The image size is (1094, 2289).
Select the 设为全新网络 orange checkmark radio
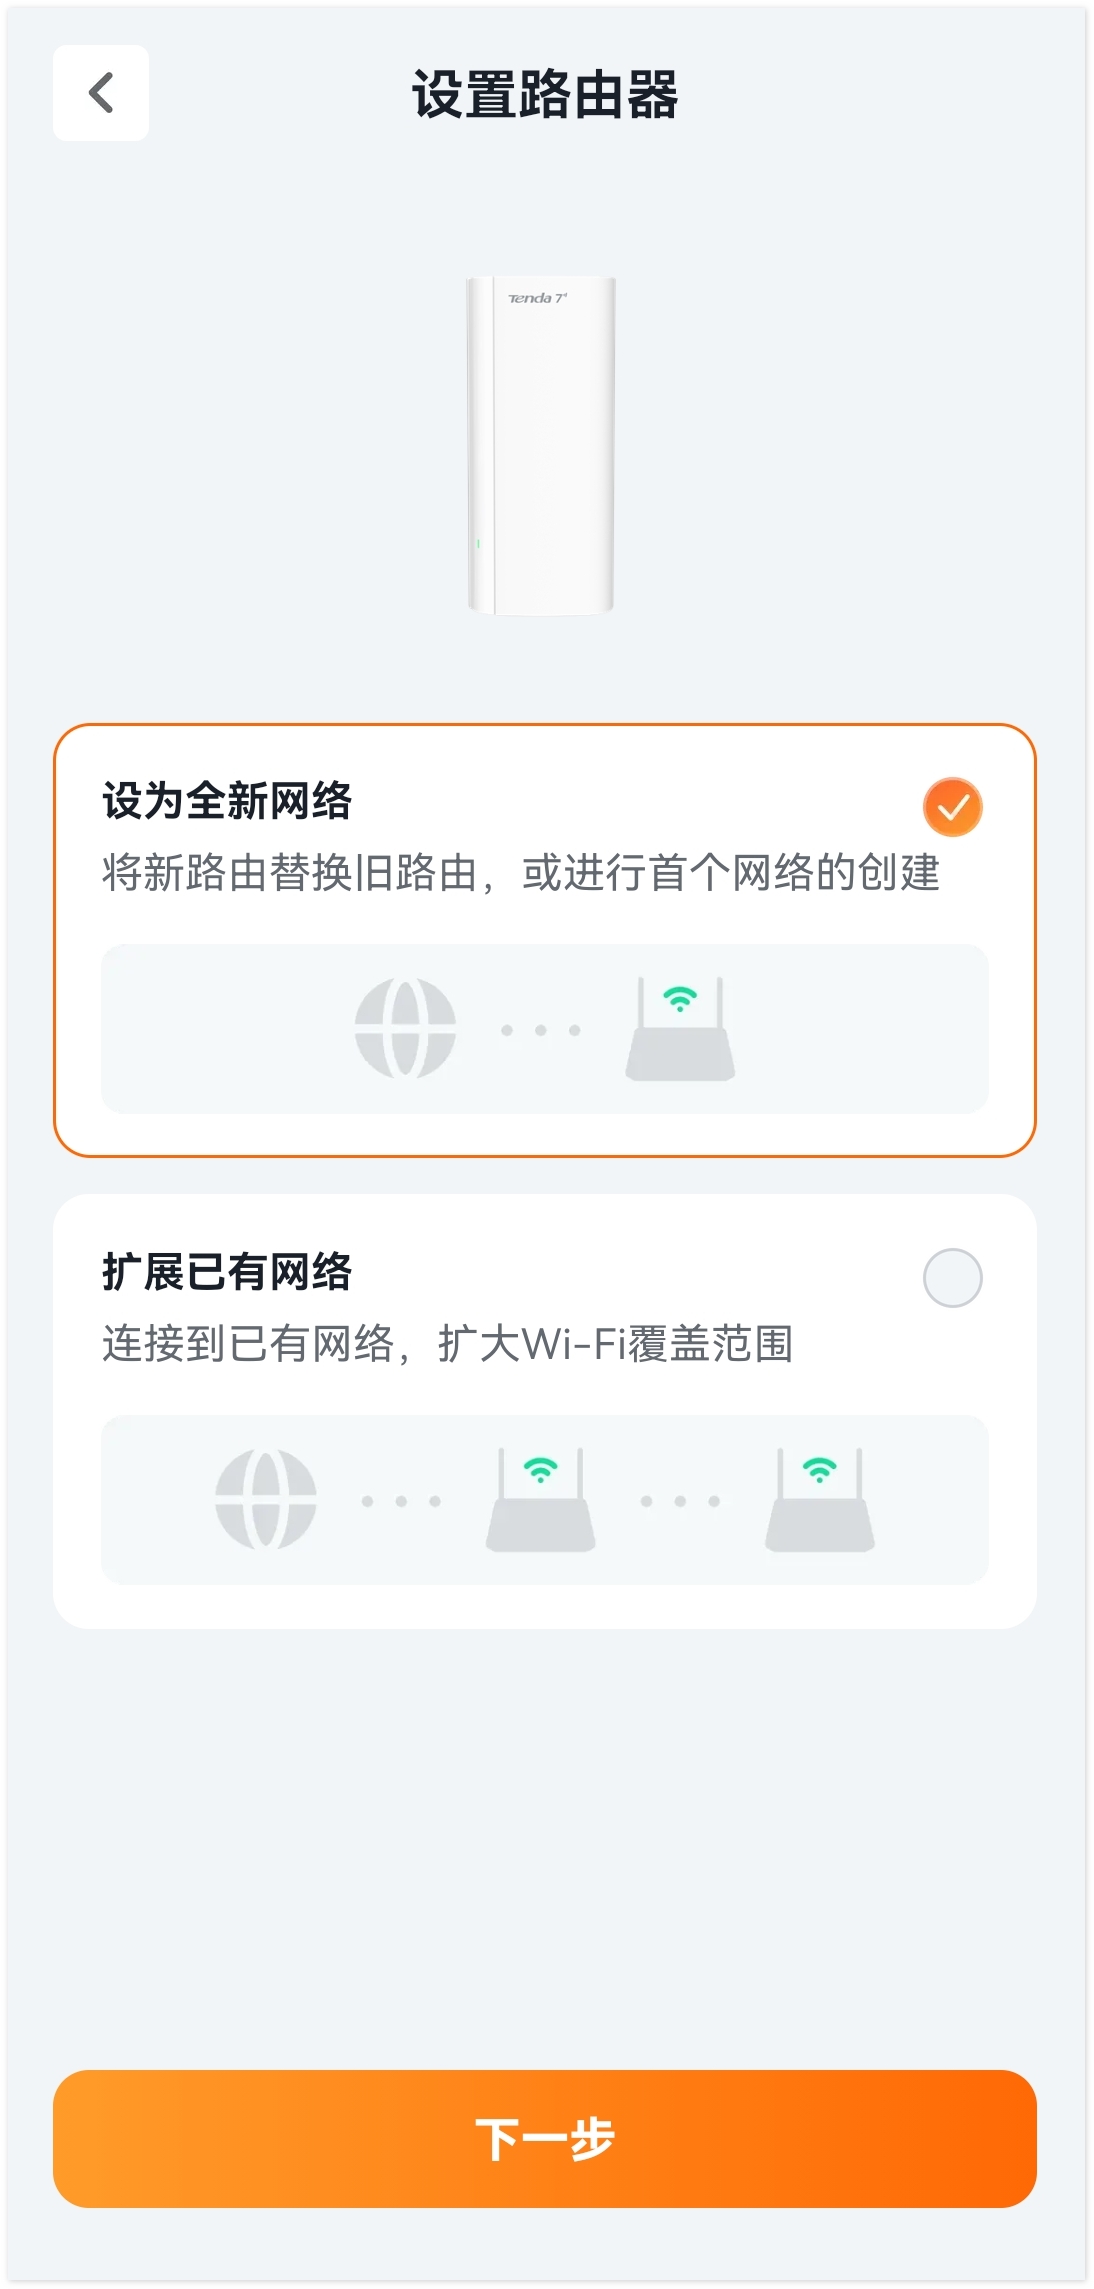coord(952,807)
